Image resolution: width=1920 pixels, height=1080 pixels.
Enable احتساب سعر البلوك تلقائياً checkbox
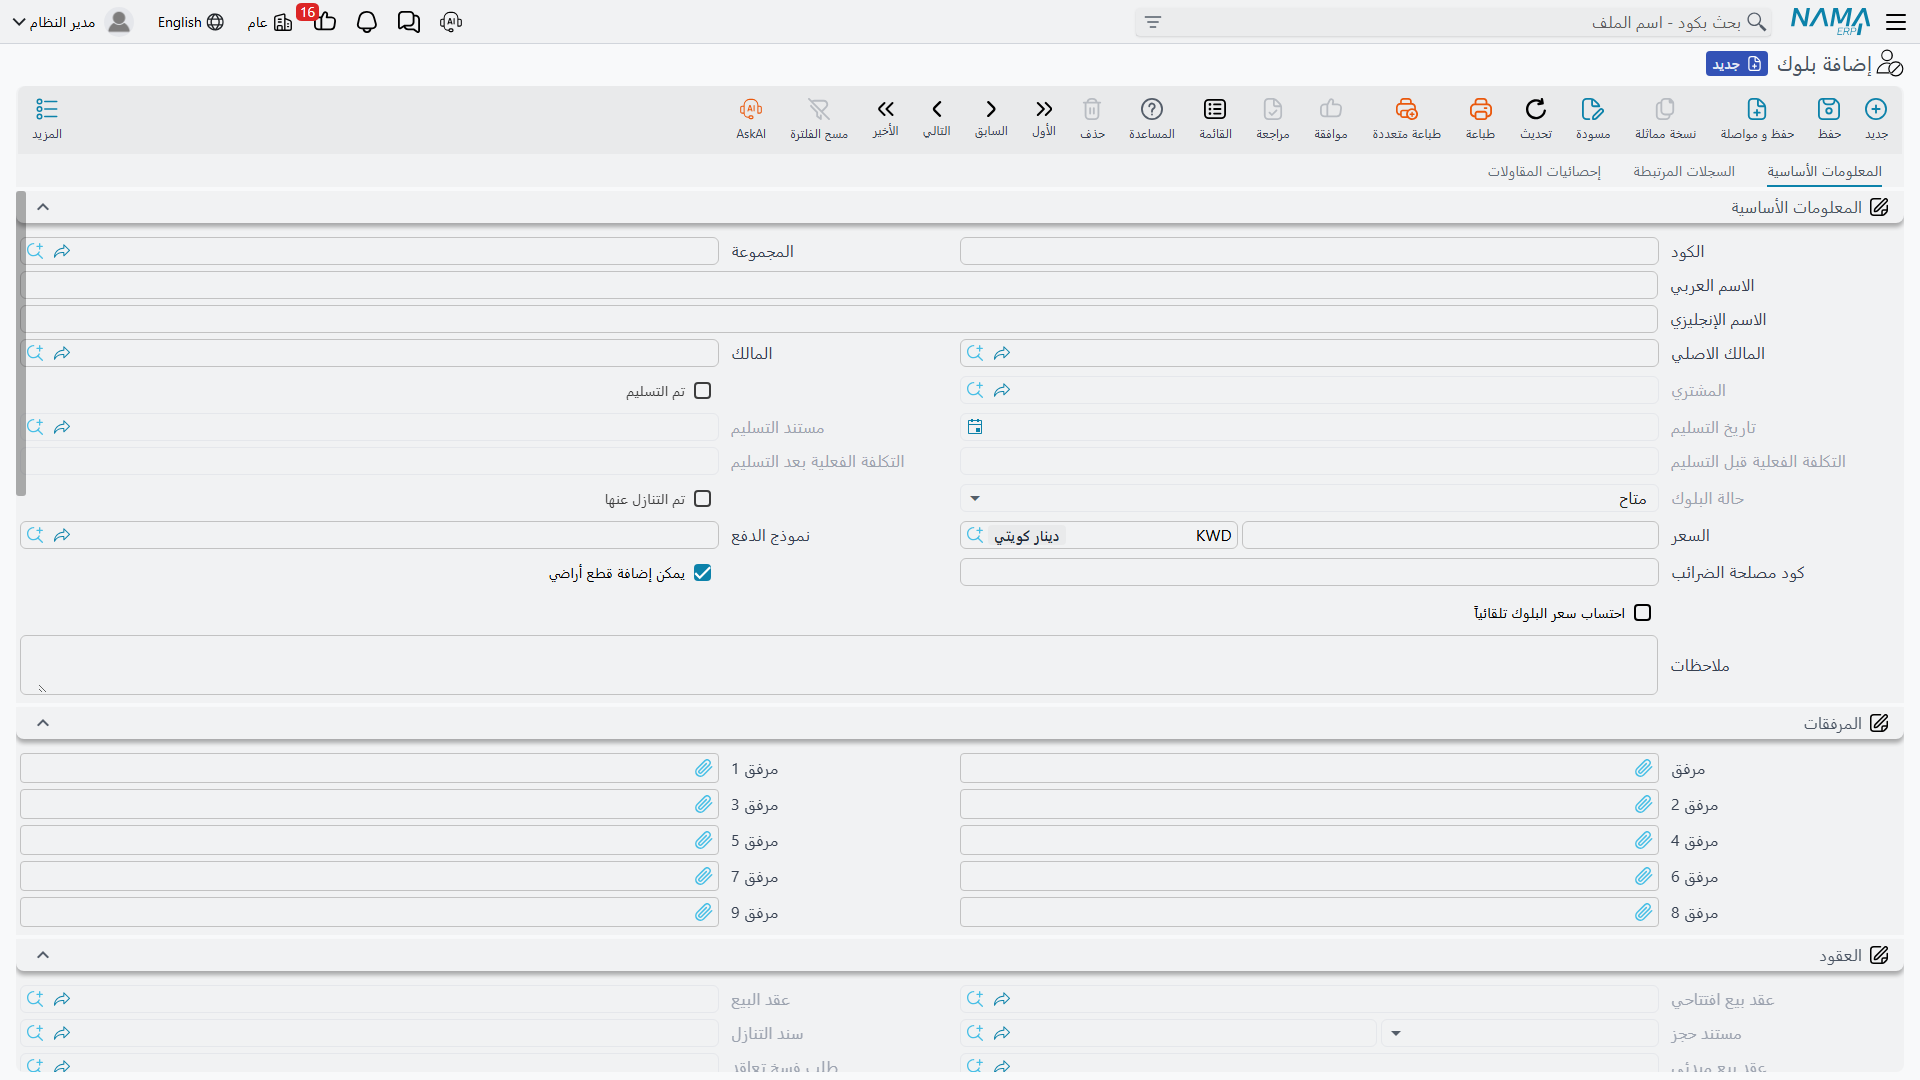coord(1643,613)
